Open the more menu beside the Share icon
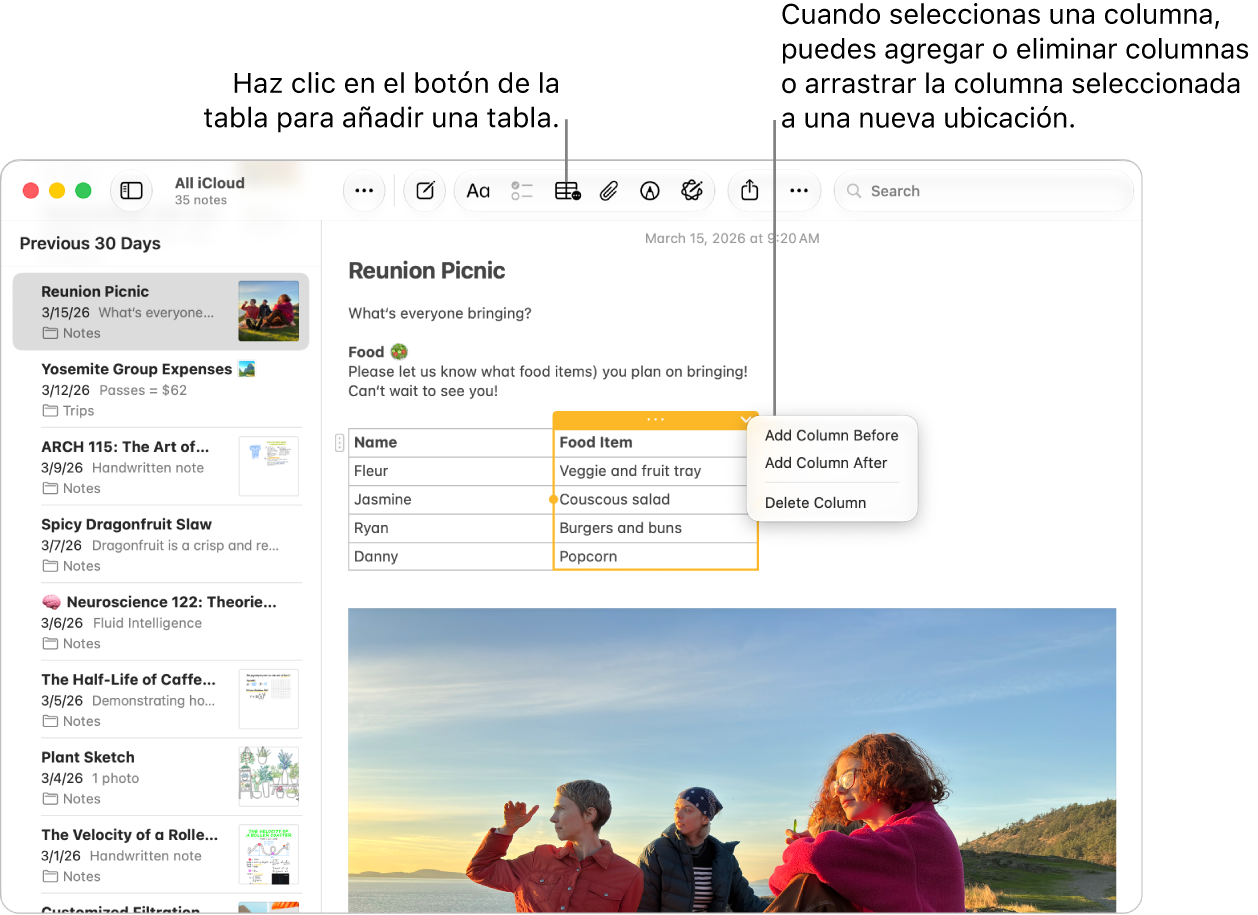The image size is (1258, 915). coord(799,191)
